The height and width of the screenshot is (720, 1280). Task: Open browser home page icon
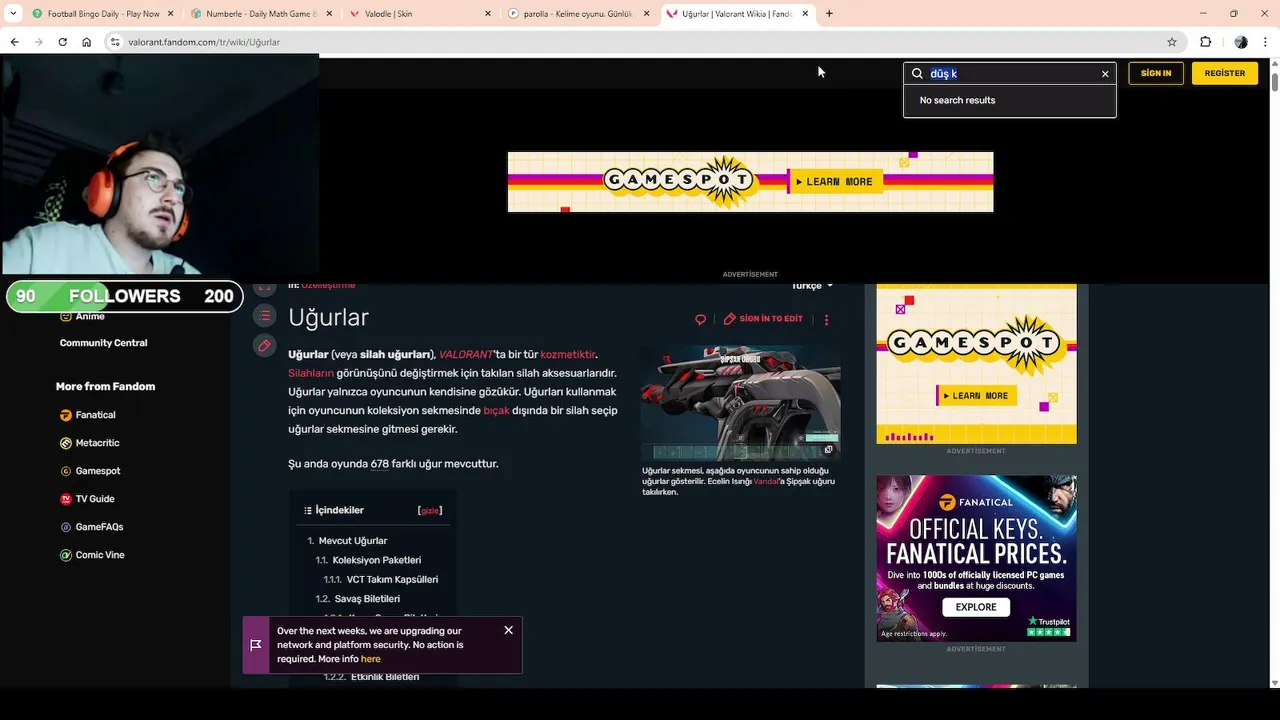click(87, 42)
